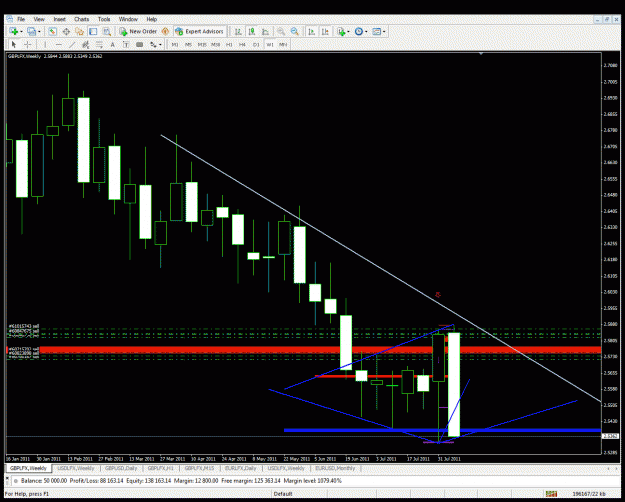Viewport: 625px width, 502px height.
Task: Open the Periods clock icon
Action: coord(358,31)
